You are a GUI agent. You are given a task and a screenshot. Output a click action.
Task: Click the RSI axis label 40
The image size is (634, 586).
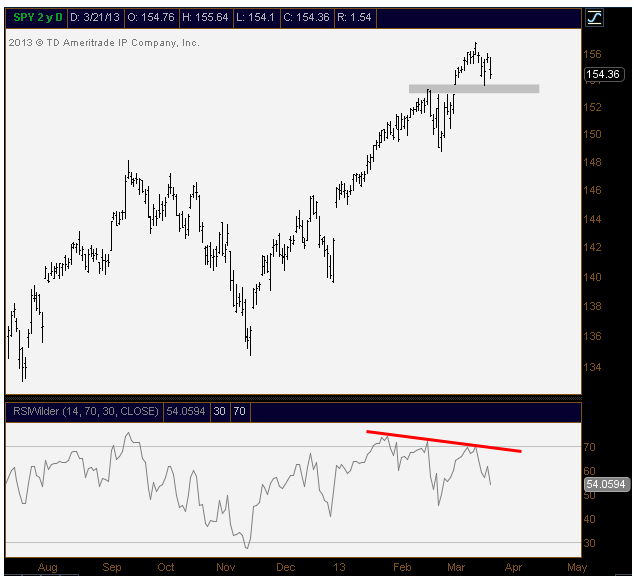point(590,519)
